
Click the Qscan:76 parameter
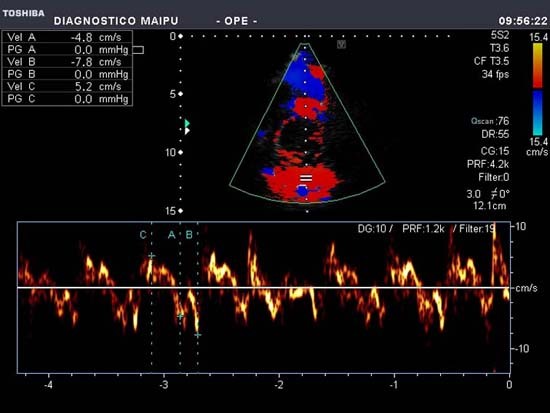coord(490,121)
